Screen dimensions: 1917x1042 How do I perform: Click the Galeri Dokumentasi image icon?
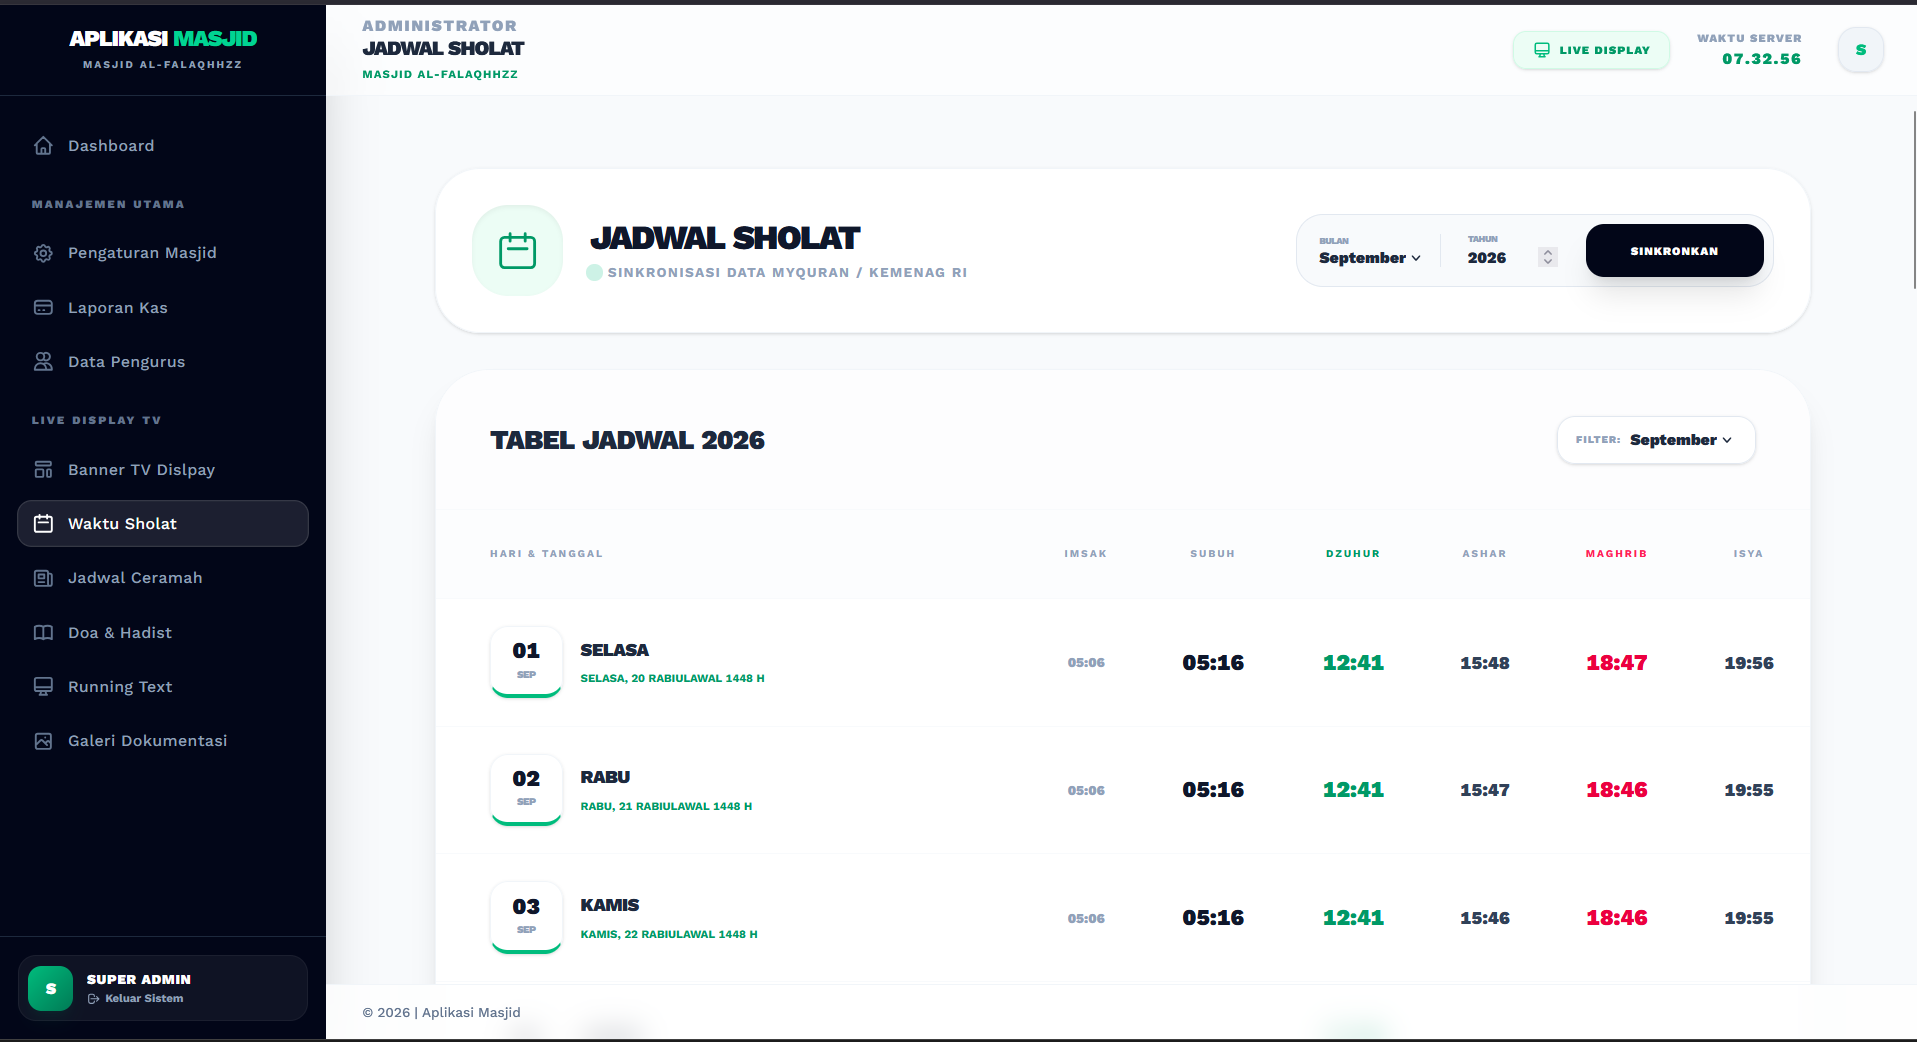[43, 741]
